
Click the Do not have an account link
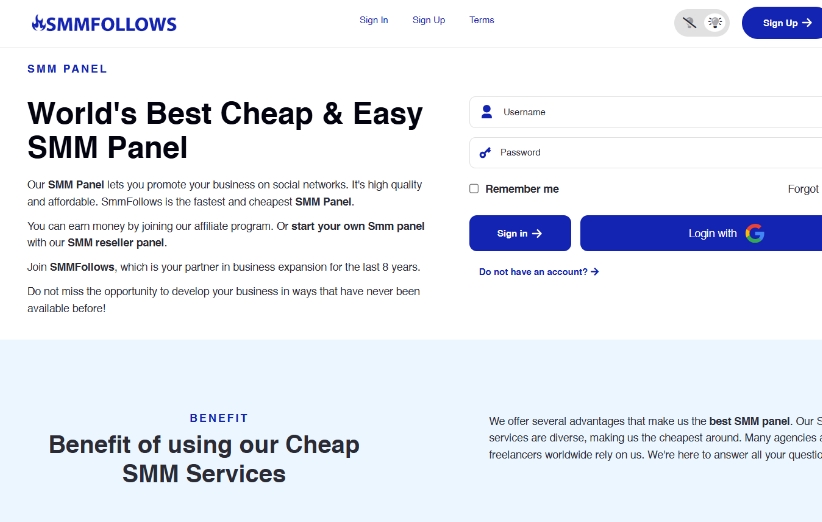533,272
